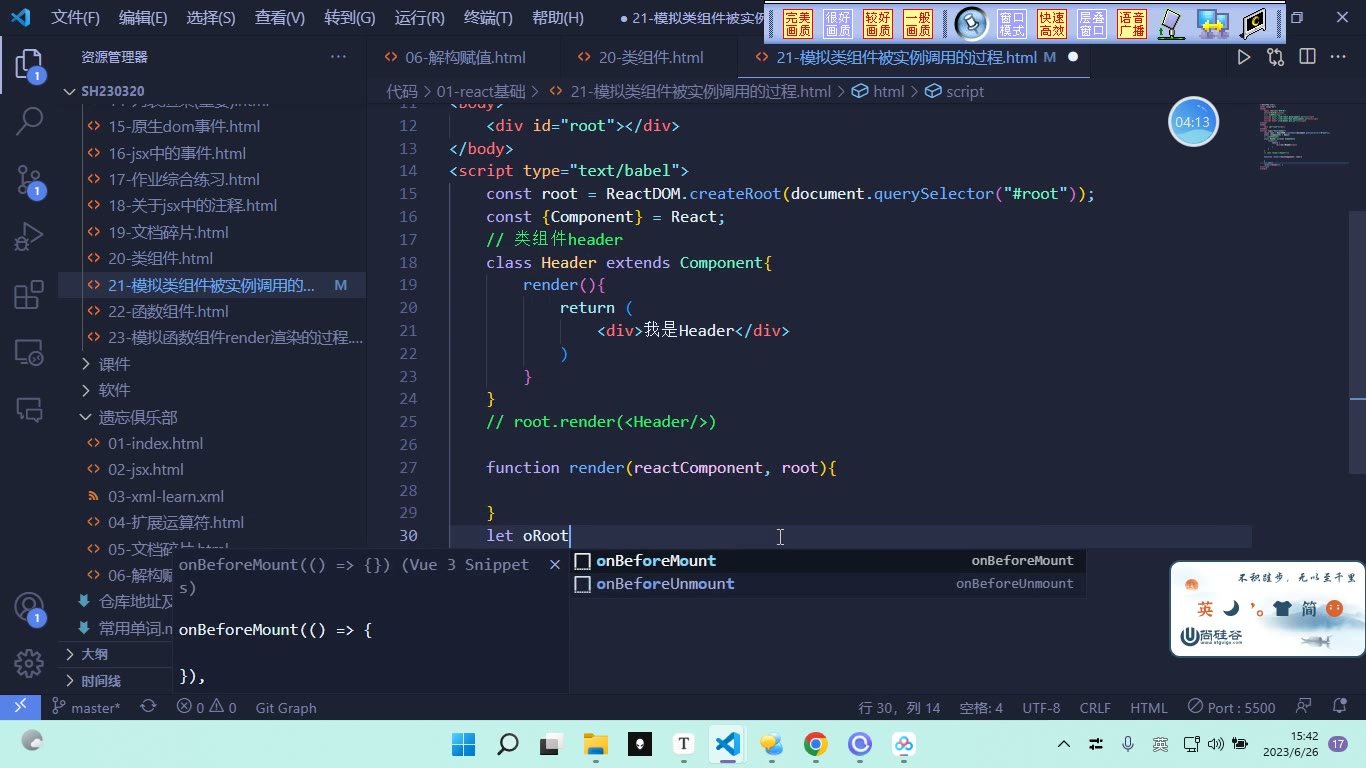Open 22-函数组件.html in the explorer

pos(168,311)
